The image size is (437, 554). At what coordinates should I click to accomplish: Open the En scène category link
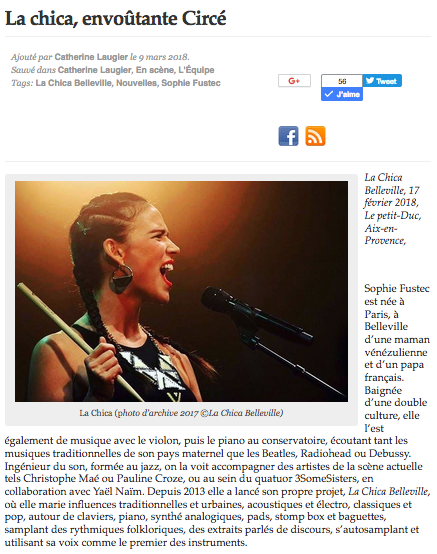(x=155, y=70)
